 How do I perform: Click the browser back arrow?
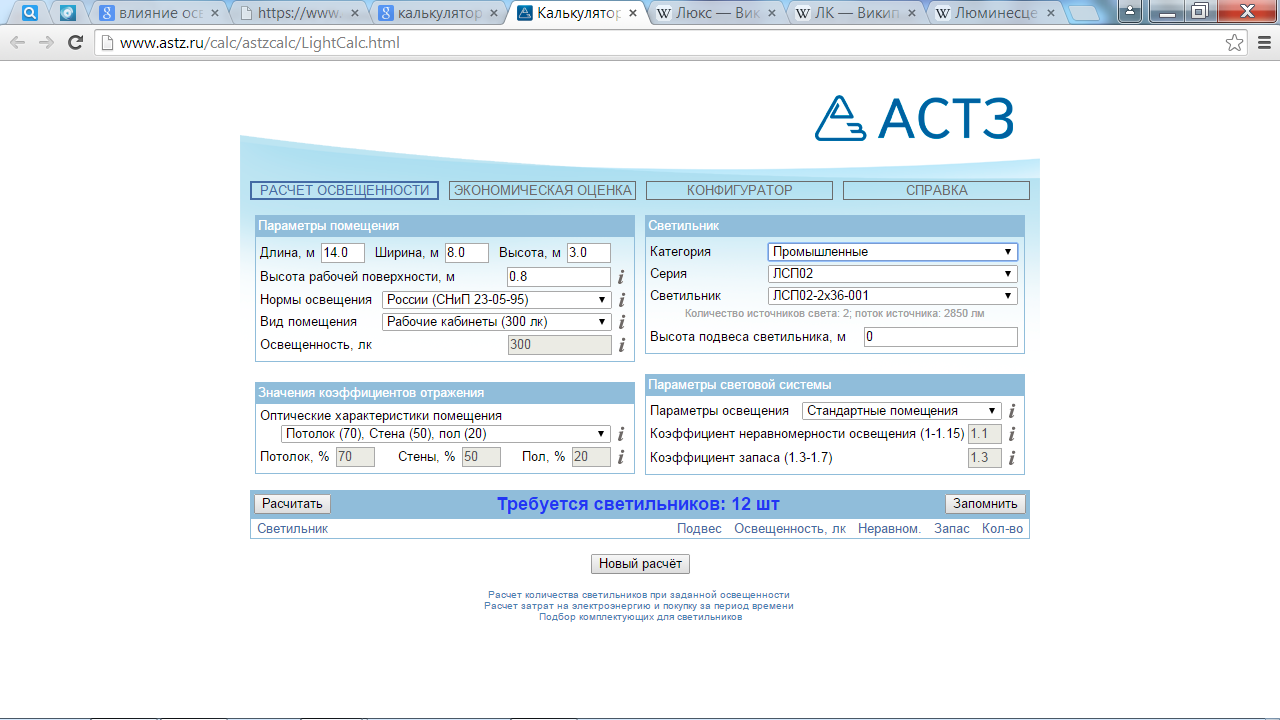tap(17, 43)
